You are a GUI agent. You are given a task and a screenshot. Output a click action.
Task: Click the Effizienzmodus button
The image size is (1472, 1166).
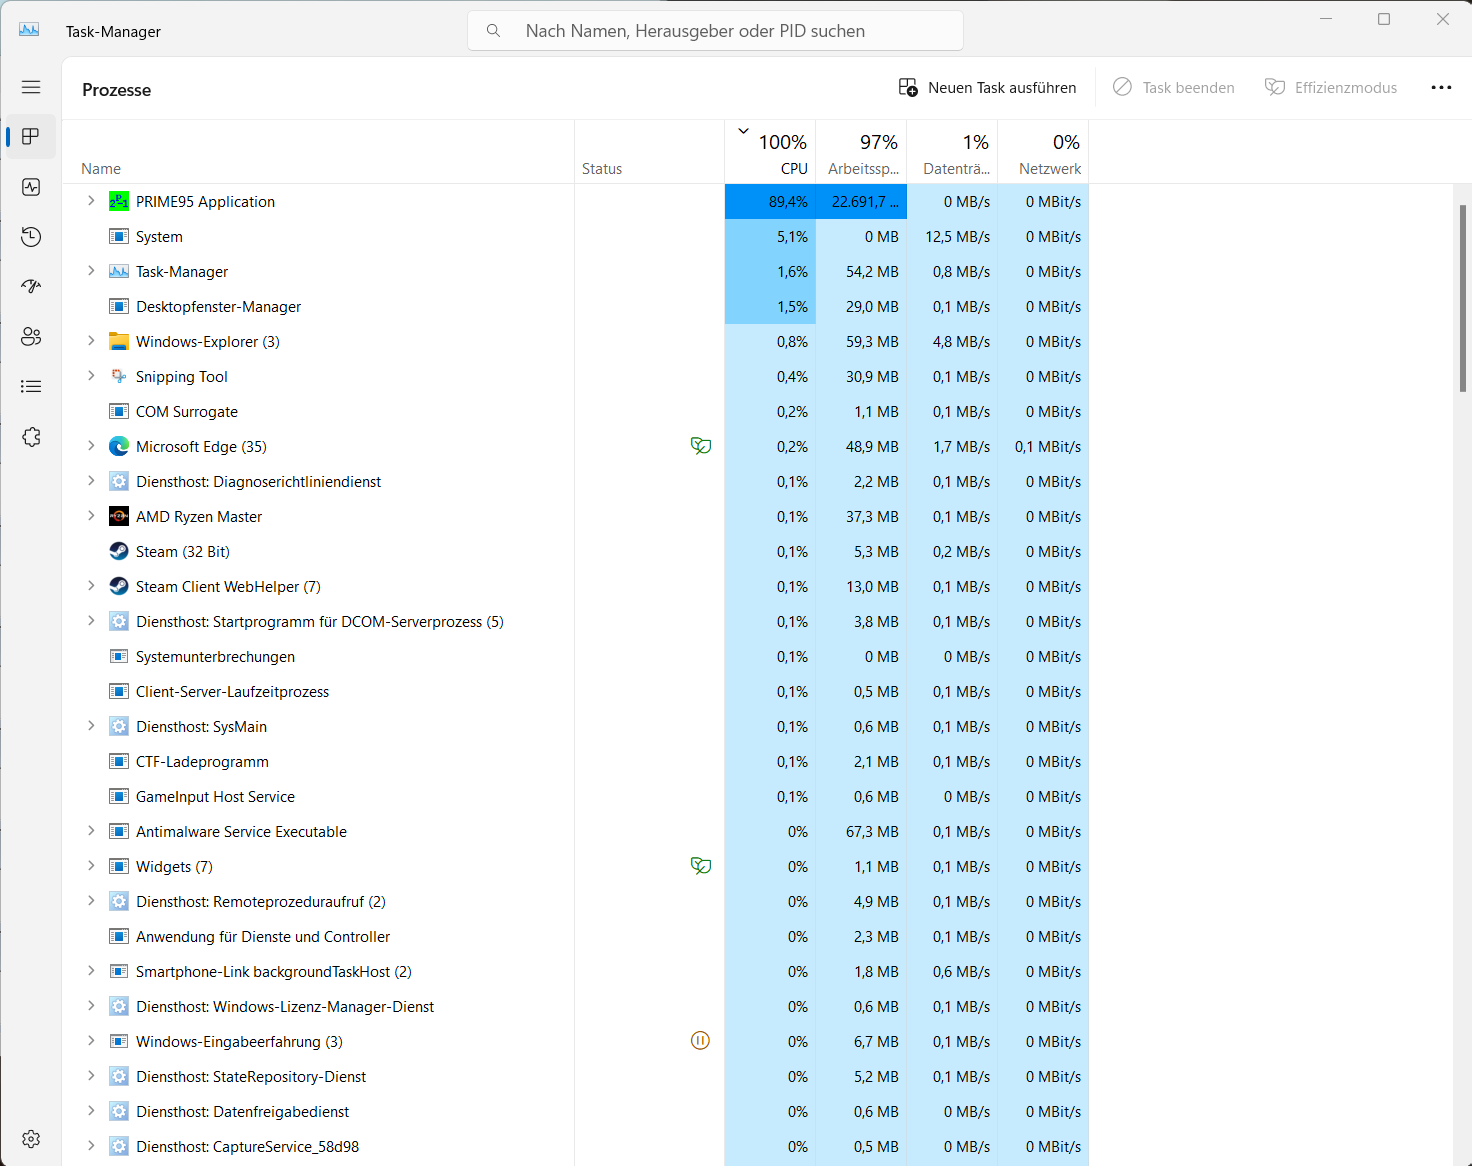point(1331,88)
